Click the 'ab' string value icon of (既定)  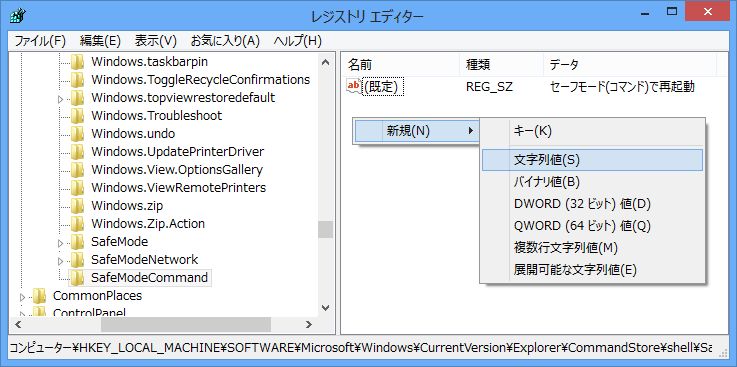pos(354,86)
